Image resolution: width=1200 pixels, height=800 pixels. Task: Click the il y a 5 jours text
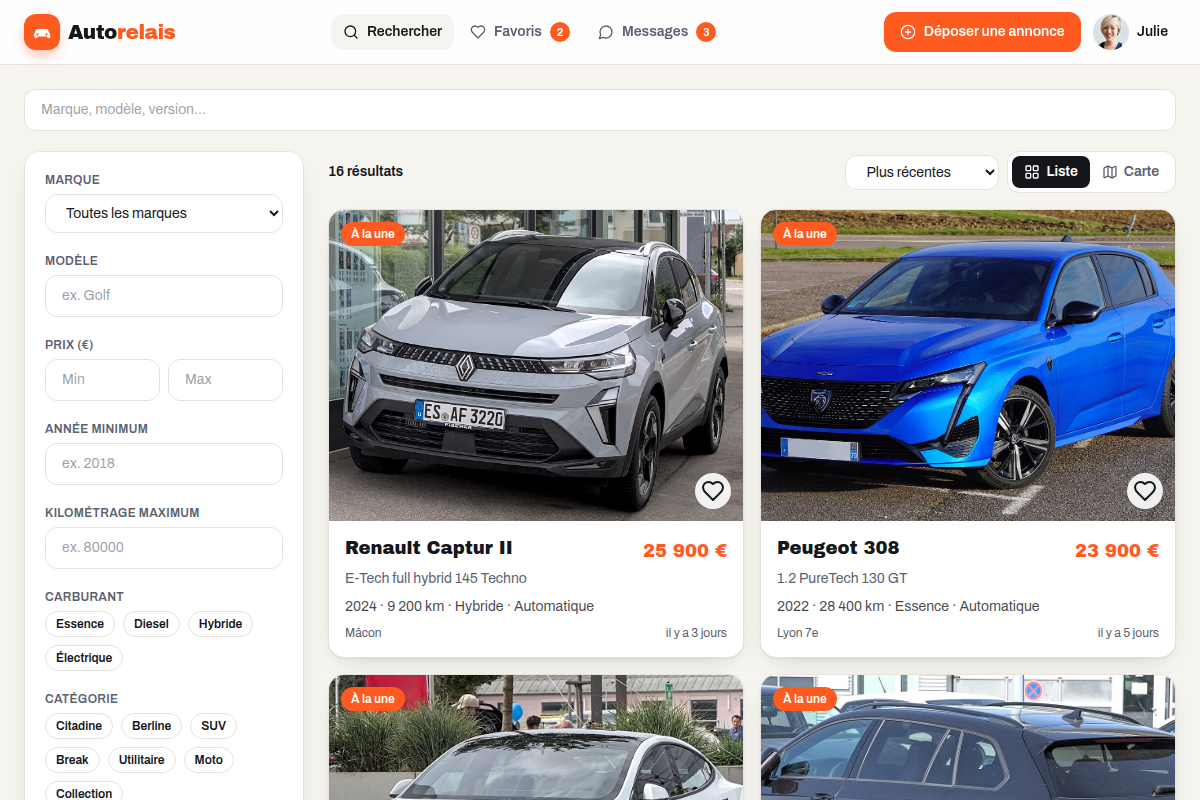point(1128,633)
